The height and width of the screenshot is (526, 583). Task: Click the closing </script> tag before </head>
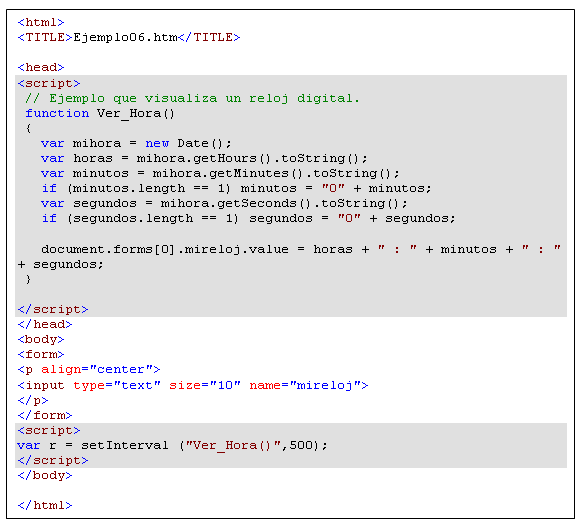[x=53, y=309]
